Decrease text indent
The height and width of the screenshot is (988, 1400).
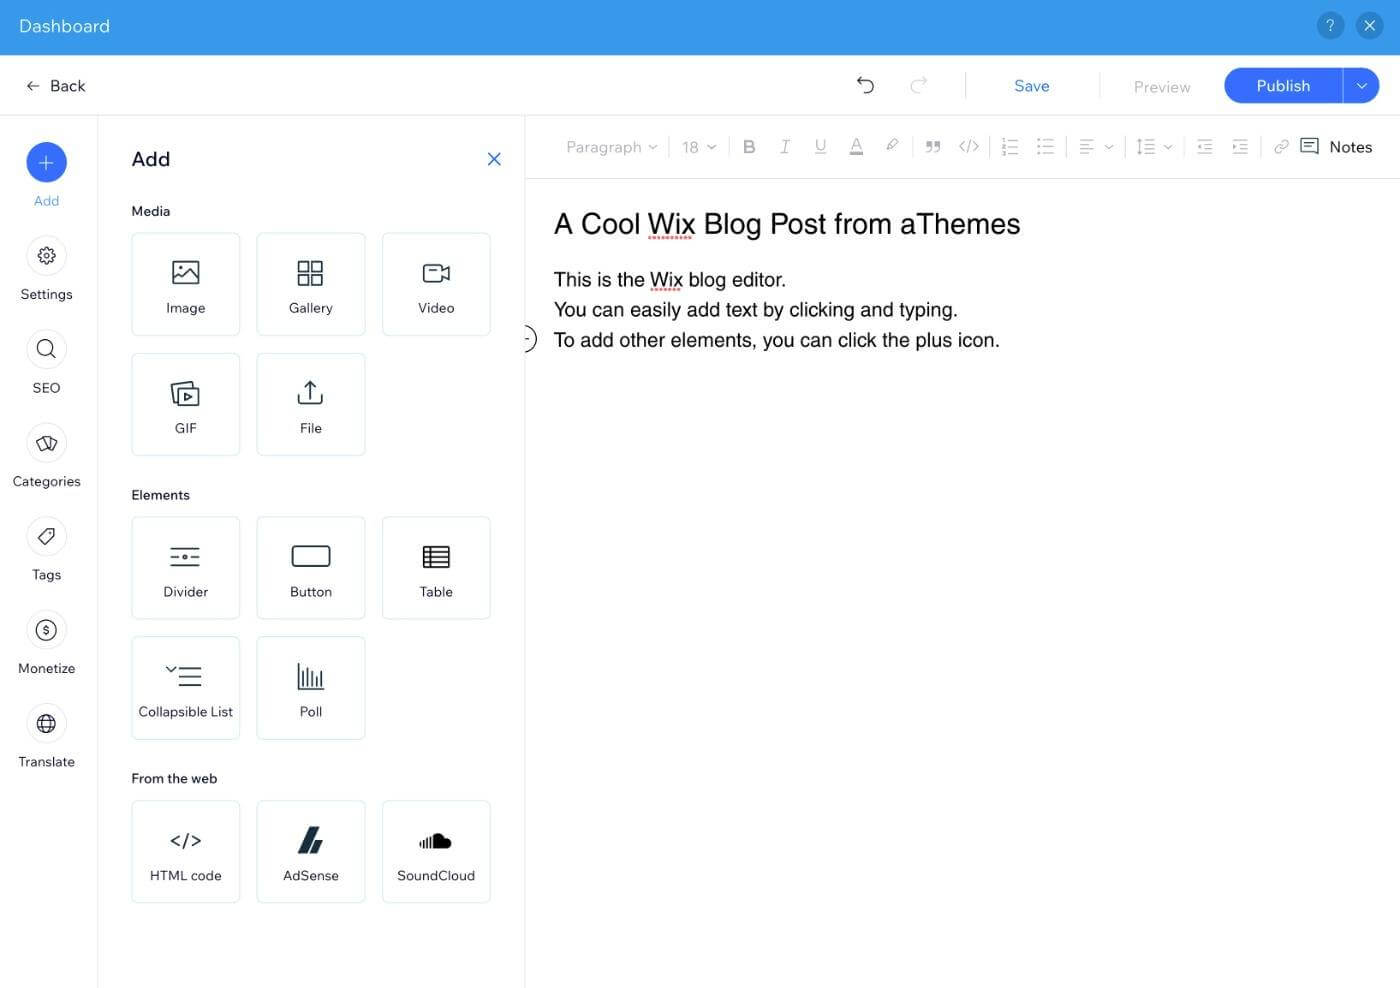tap(1205, 147)
